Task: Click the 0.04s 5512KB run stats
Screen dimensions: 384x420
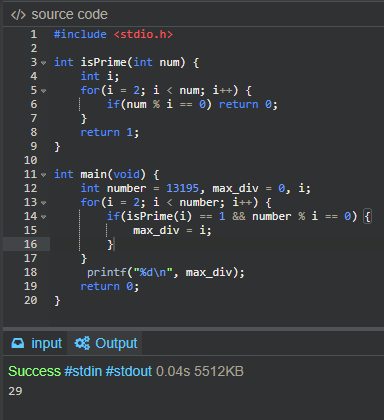Action: (x=200, y=371)
